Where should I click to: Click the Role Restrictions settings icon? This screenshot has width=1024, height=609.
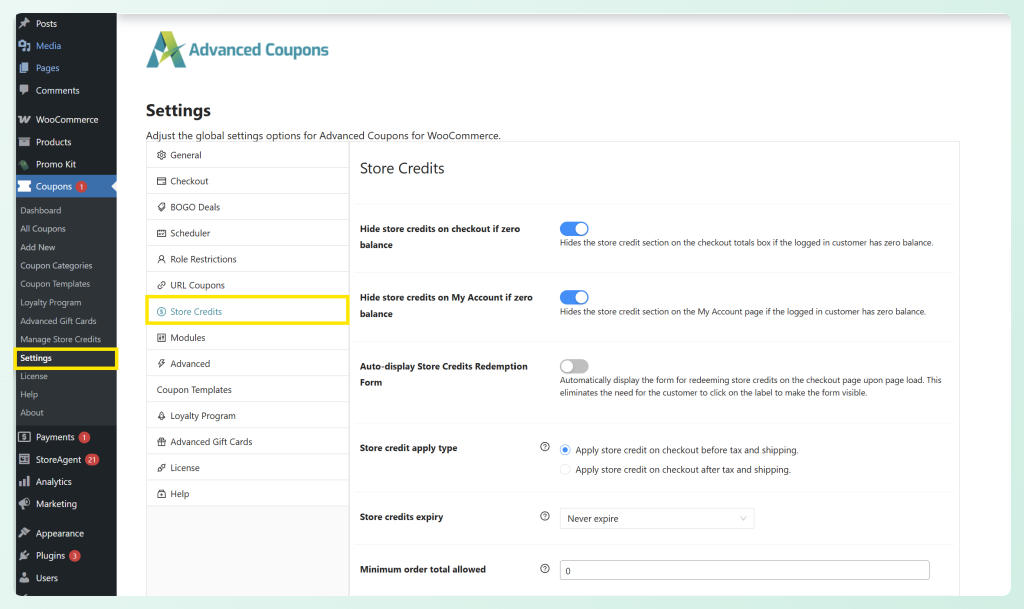(x=160, y=259)
